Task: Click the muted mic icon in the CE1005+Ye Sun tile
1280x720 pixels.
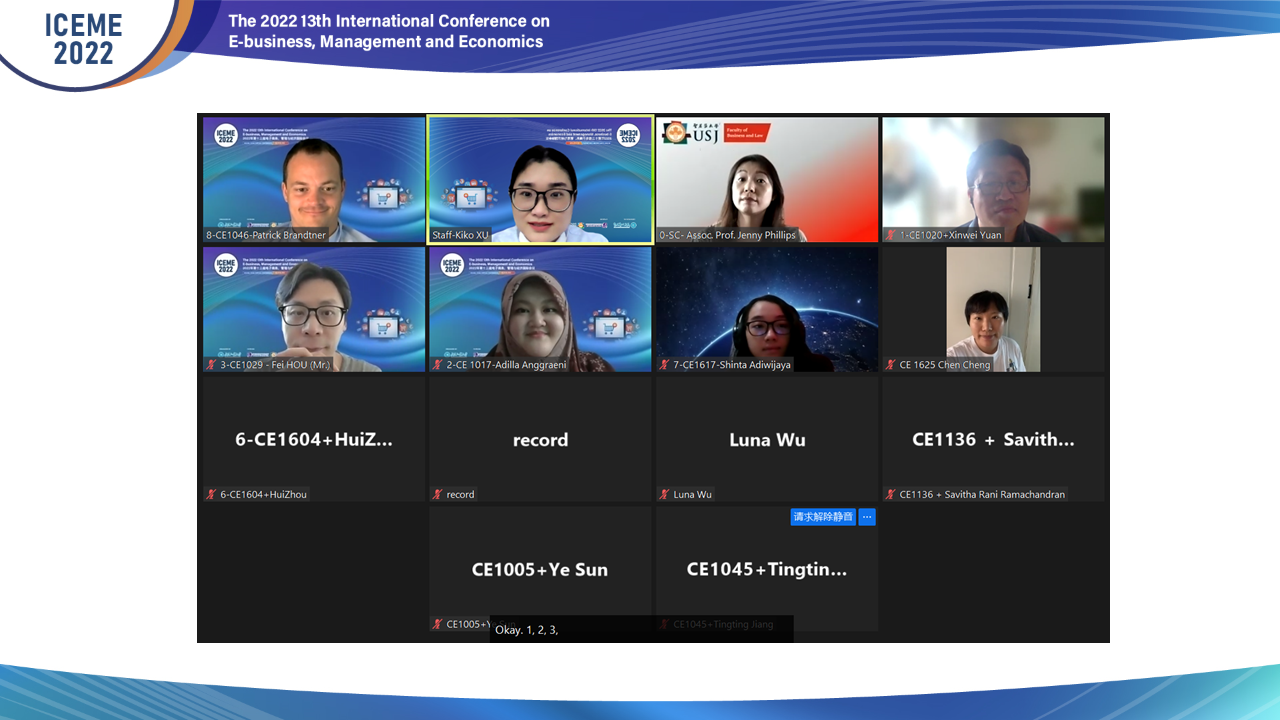Action: tap(437, 624)
